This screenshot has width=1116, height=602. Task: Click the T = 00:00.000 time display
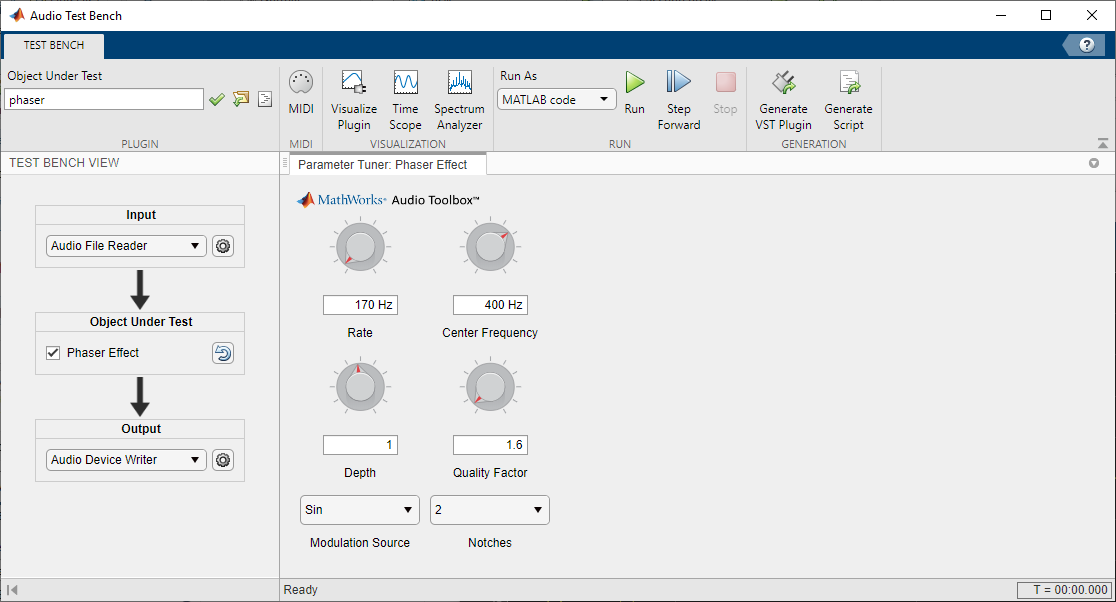(x=1065, y=590)
